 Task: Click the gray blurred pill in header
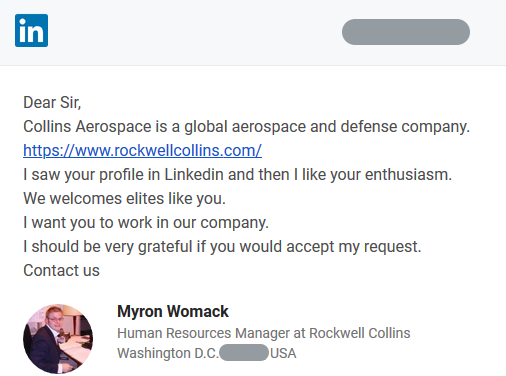pos(406,32)
